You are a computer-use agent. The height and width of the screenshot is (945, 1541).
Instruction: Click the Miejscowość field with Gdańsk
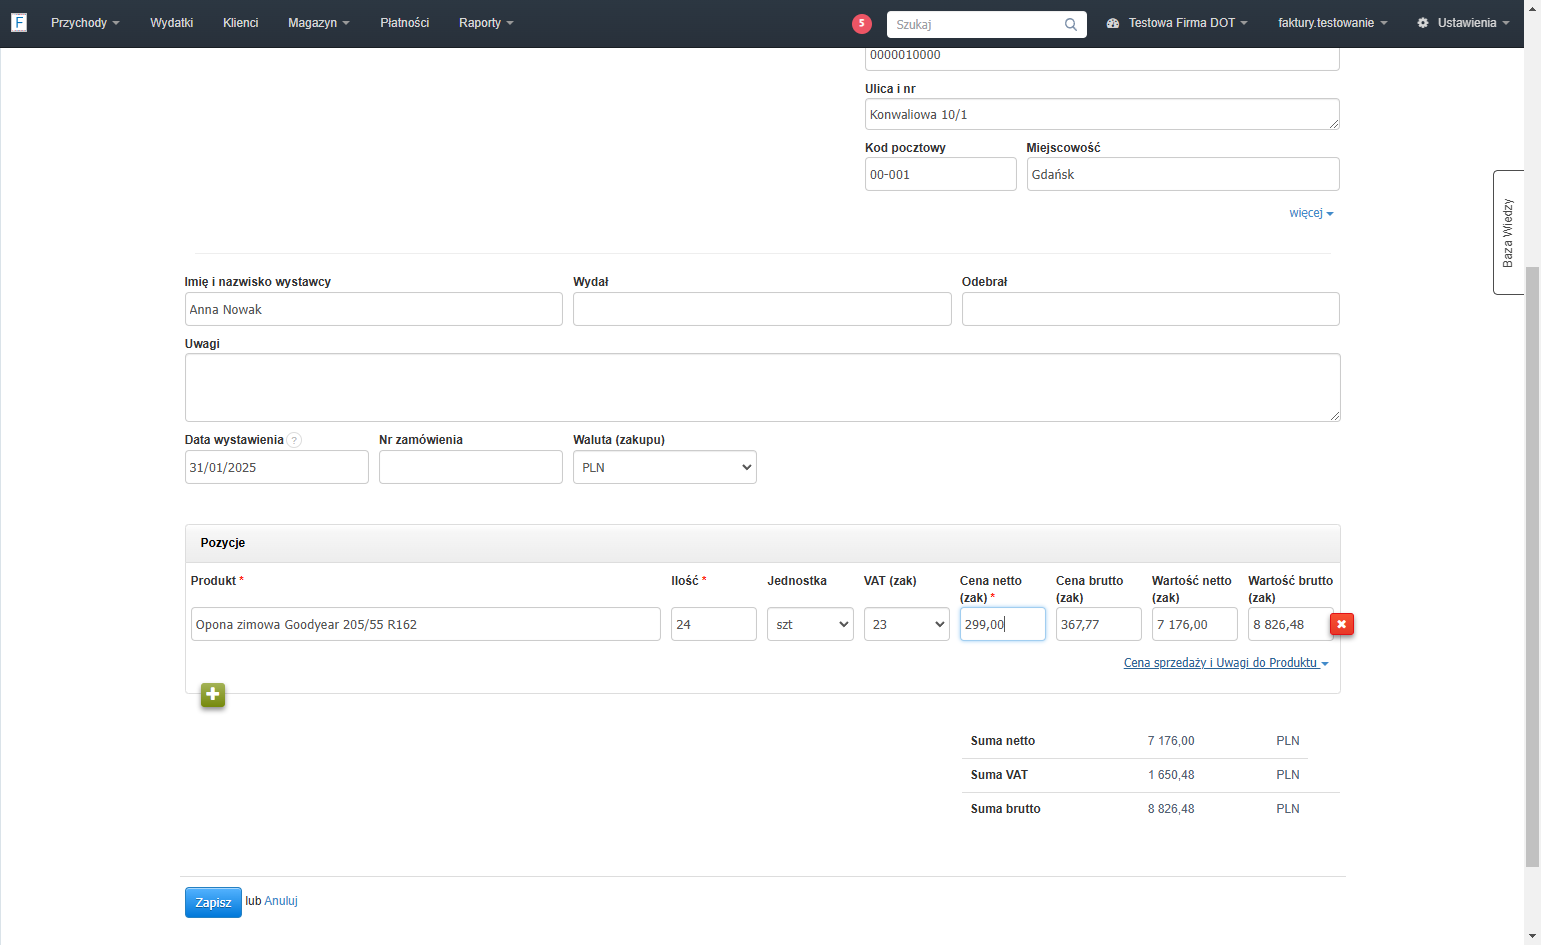coord(1183,174)
